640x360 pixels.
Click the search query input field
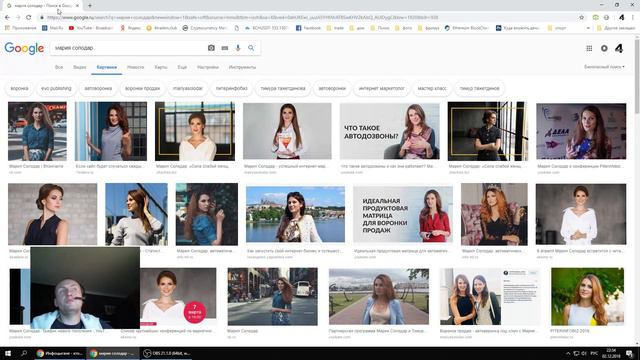pyautogui.click(x=129, y=48)
